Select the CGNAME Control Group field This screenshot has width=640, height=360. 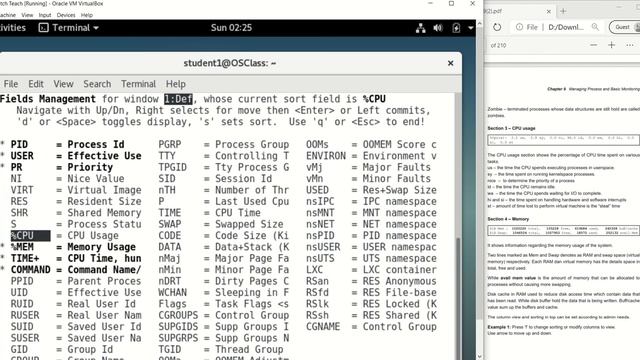[371, 327]
